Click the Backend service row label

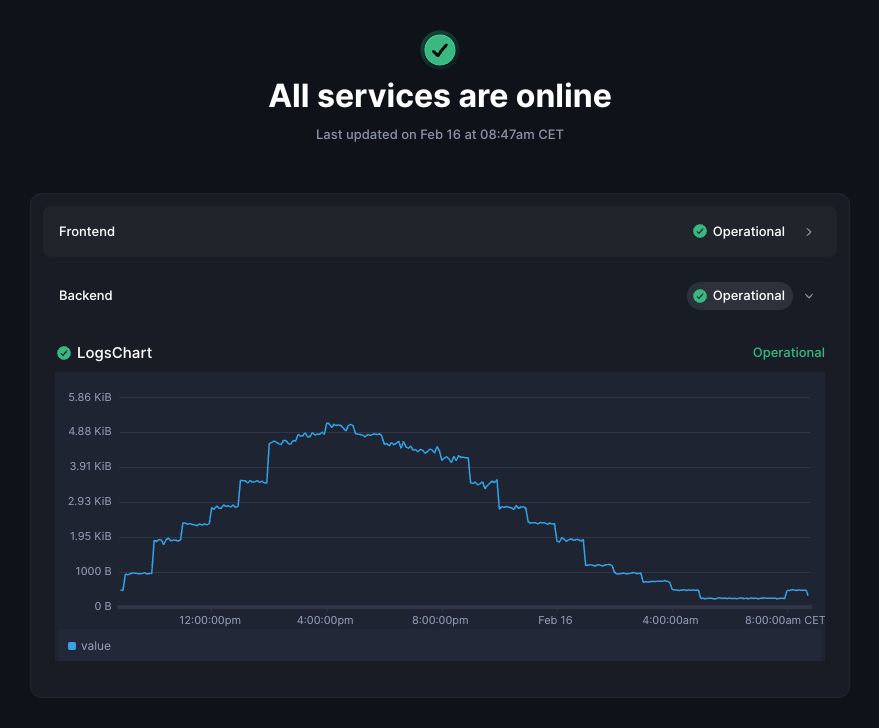pyautogui.click(x=86, y=296)
